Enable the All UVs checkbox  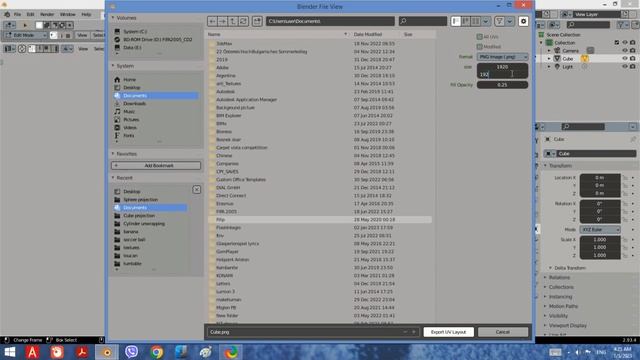coord(480,37)
